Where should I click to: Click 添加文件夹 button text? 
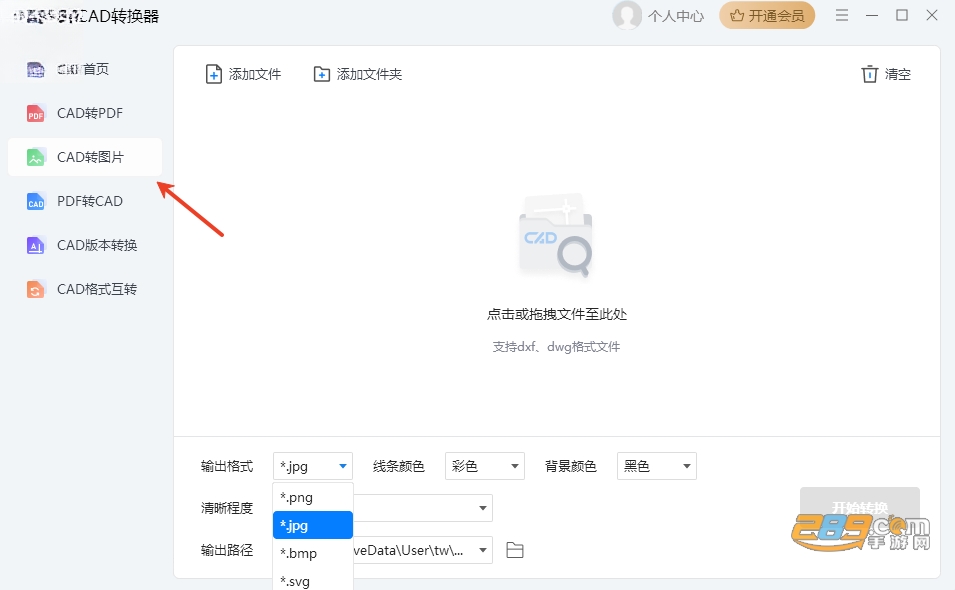369,74
